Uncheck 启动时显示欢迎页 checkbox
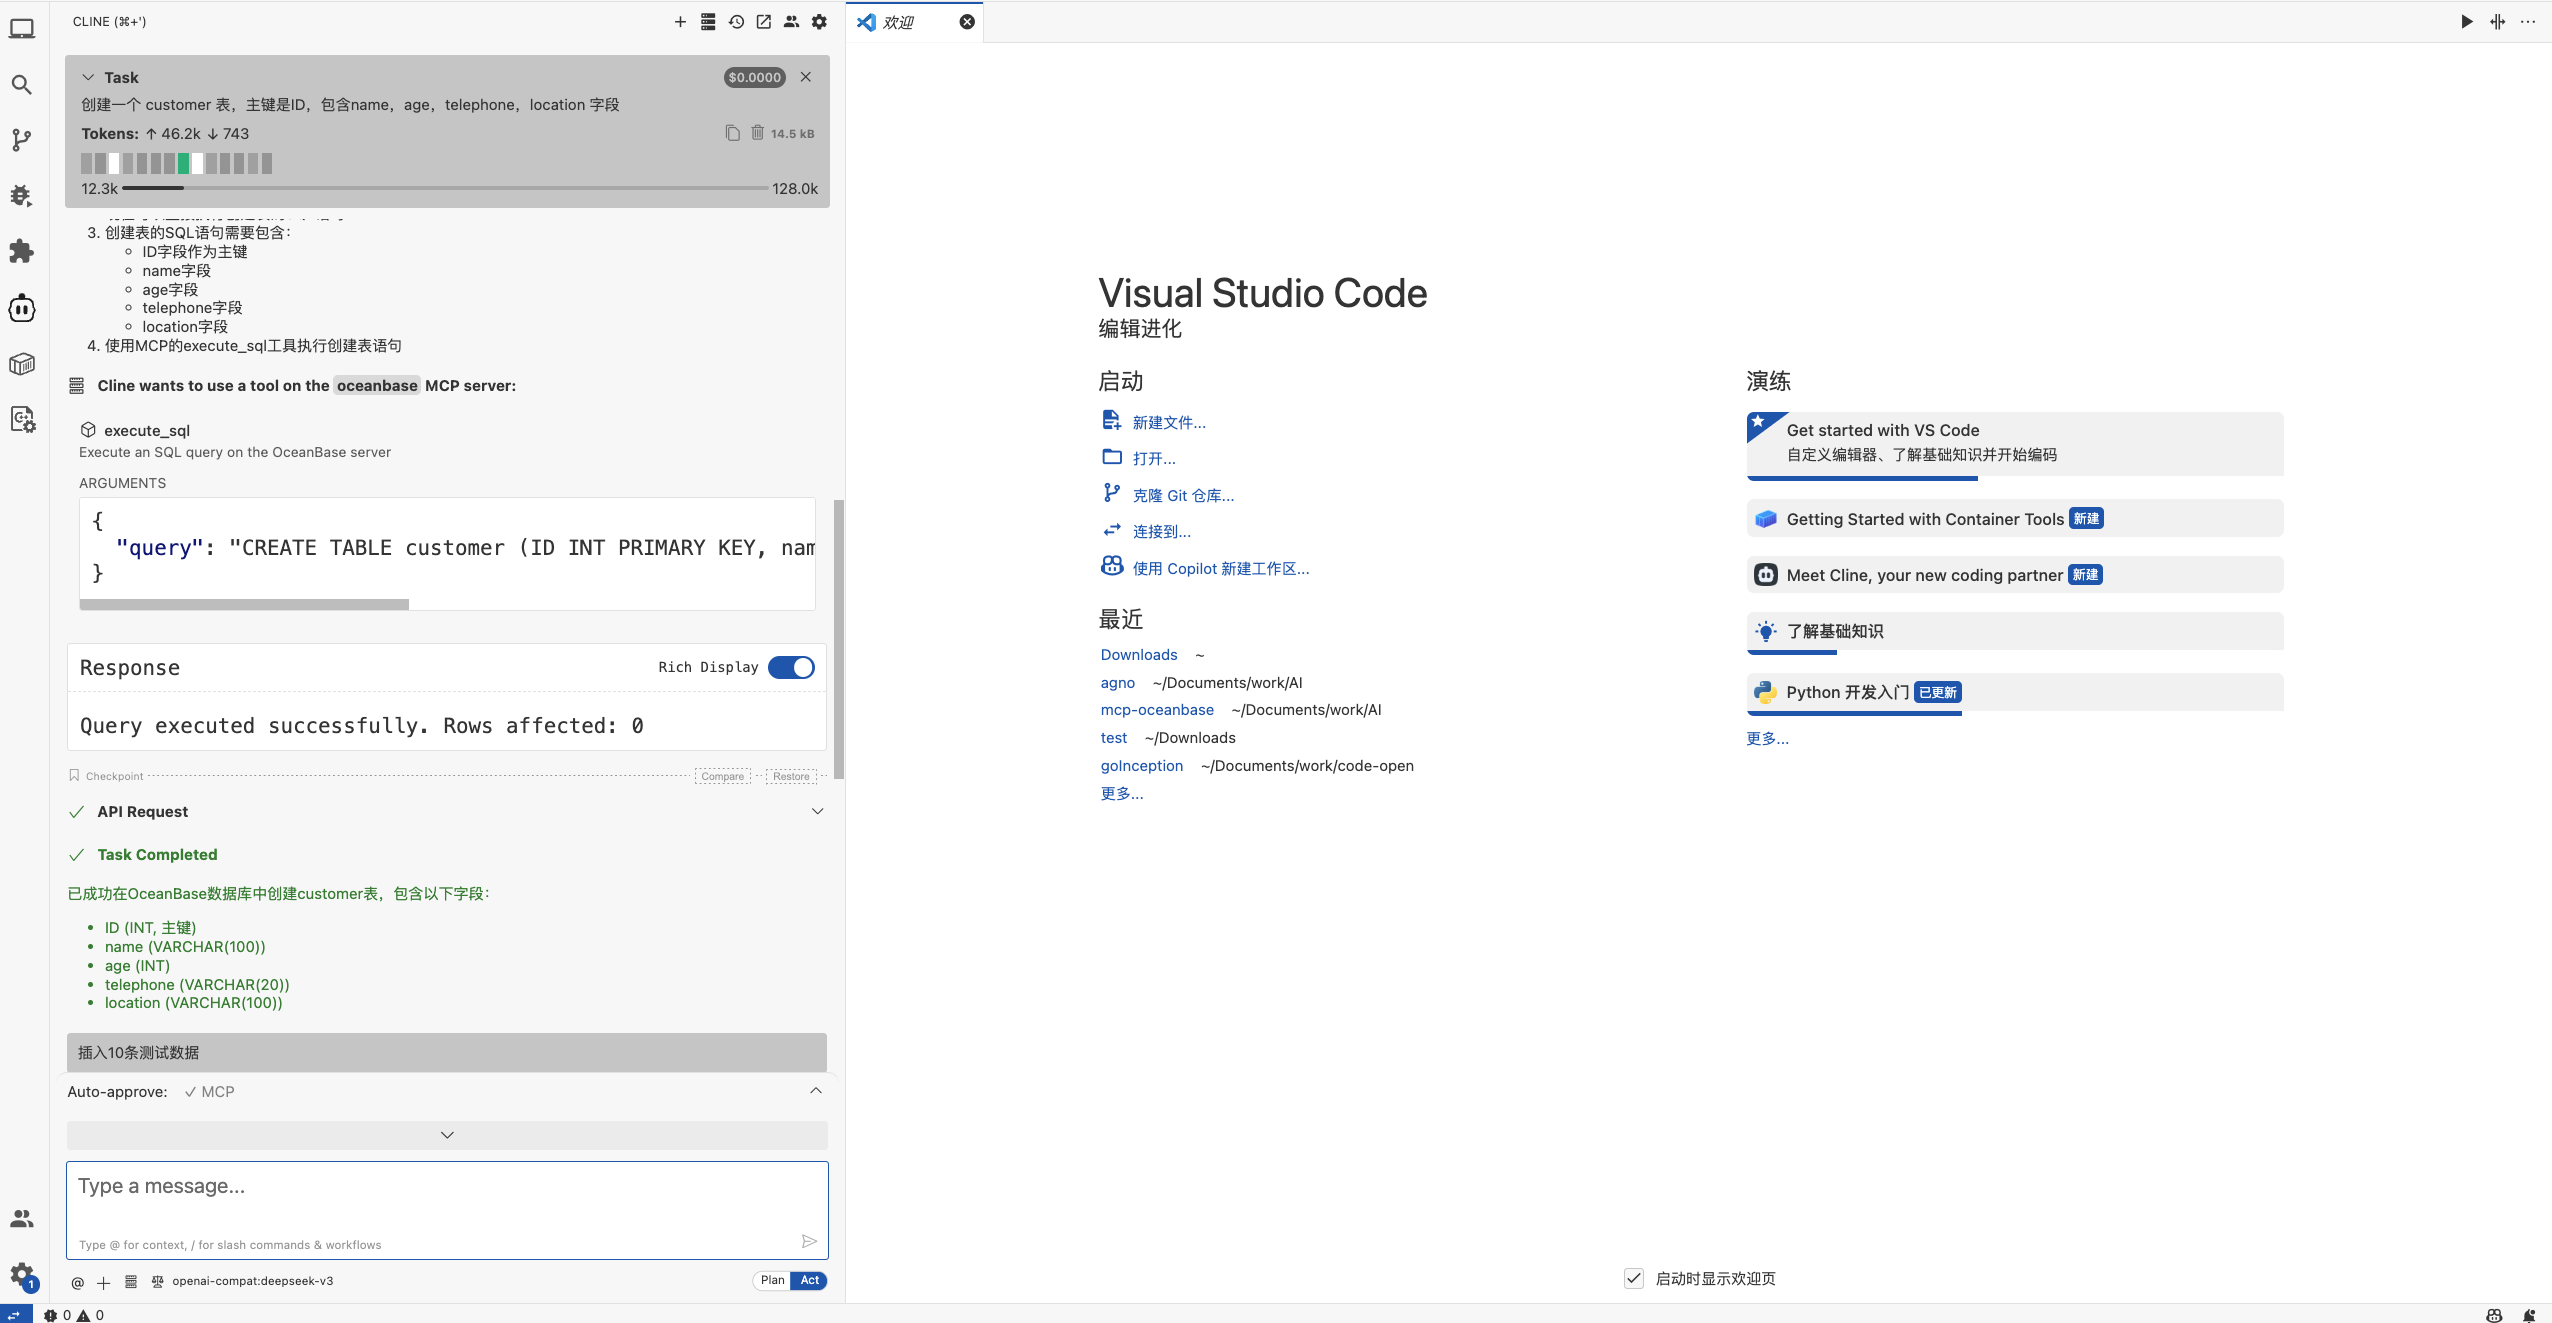 [1634, 1278]
